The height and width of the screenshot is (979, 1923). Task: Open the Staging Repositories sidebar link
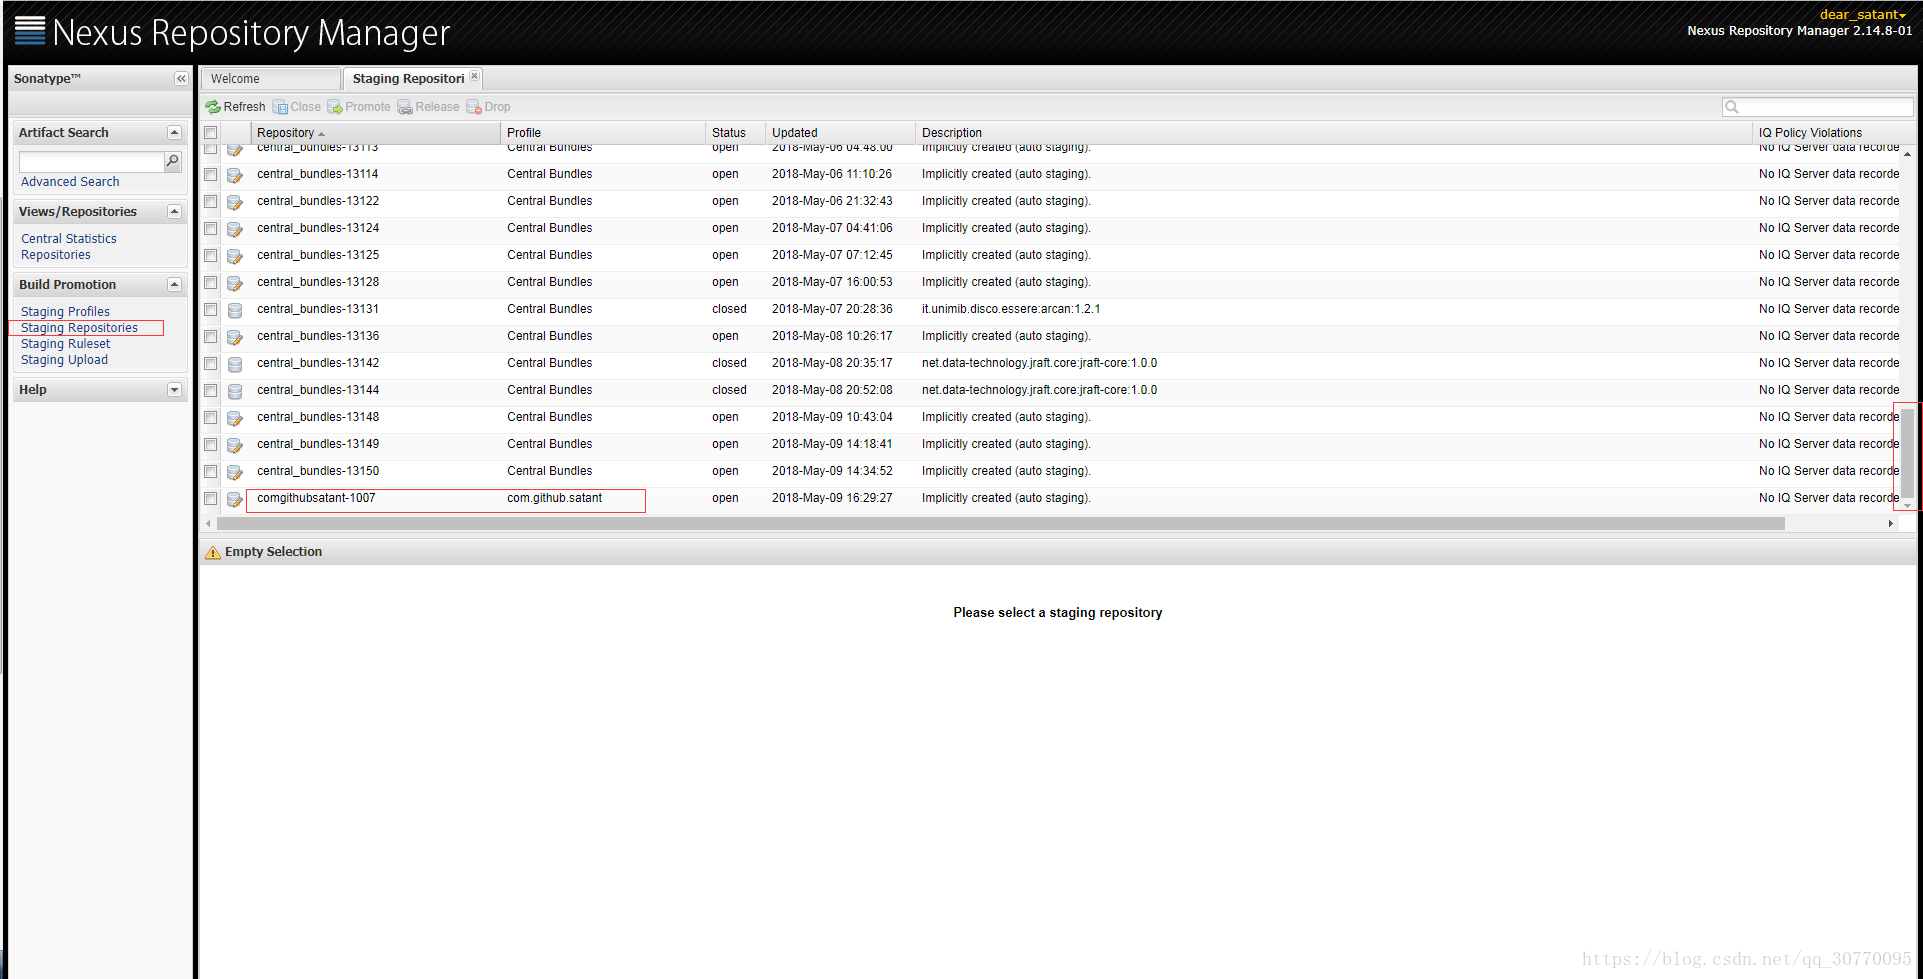point(79,328)
